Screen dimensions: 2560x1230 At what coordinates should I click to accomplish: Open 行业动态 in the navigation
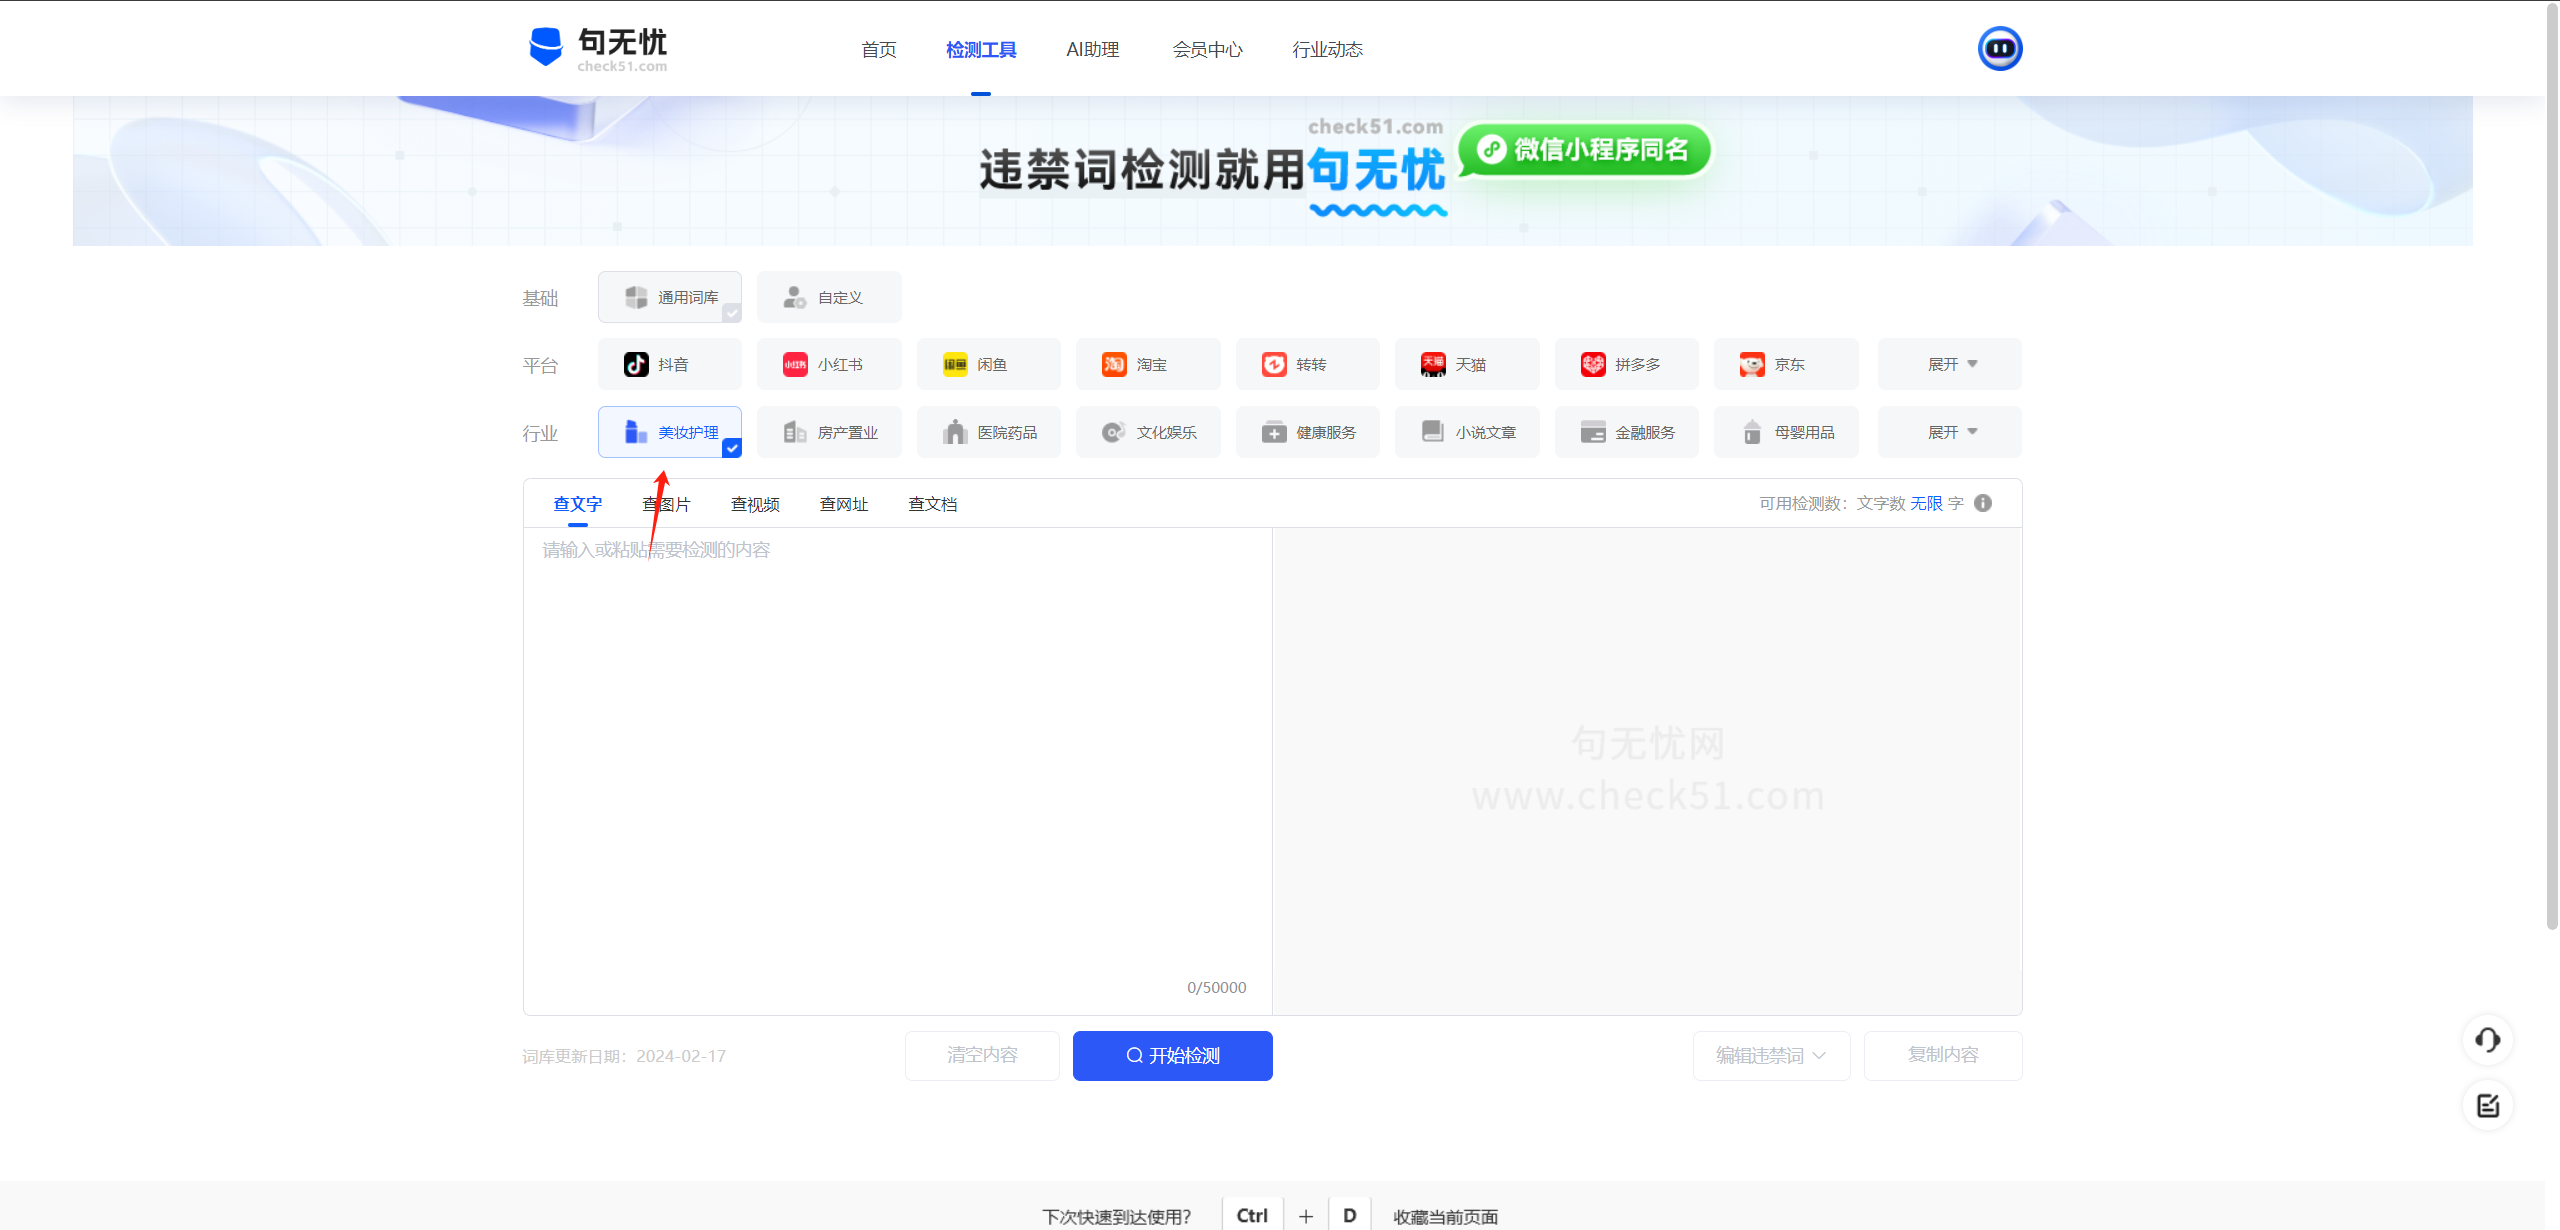[x=1328, y=49]
